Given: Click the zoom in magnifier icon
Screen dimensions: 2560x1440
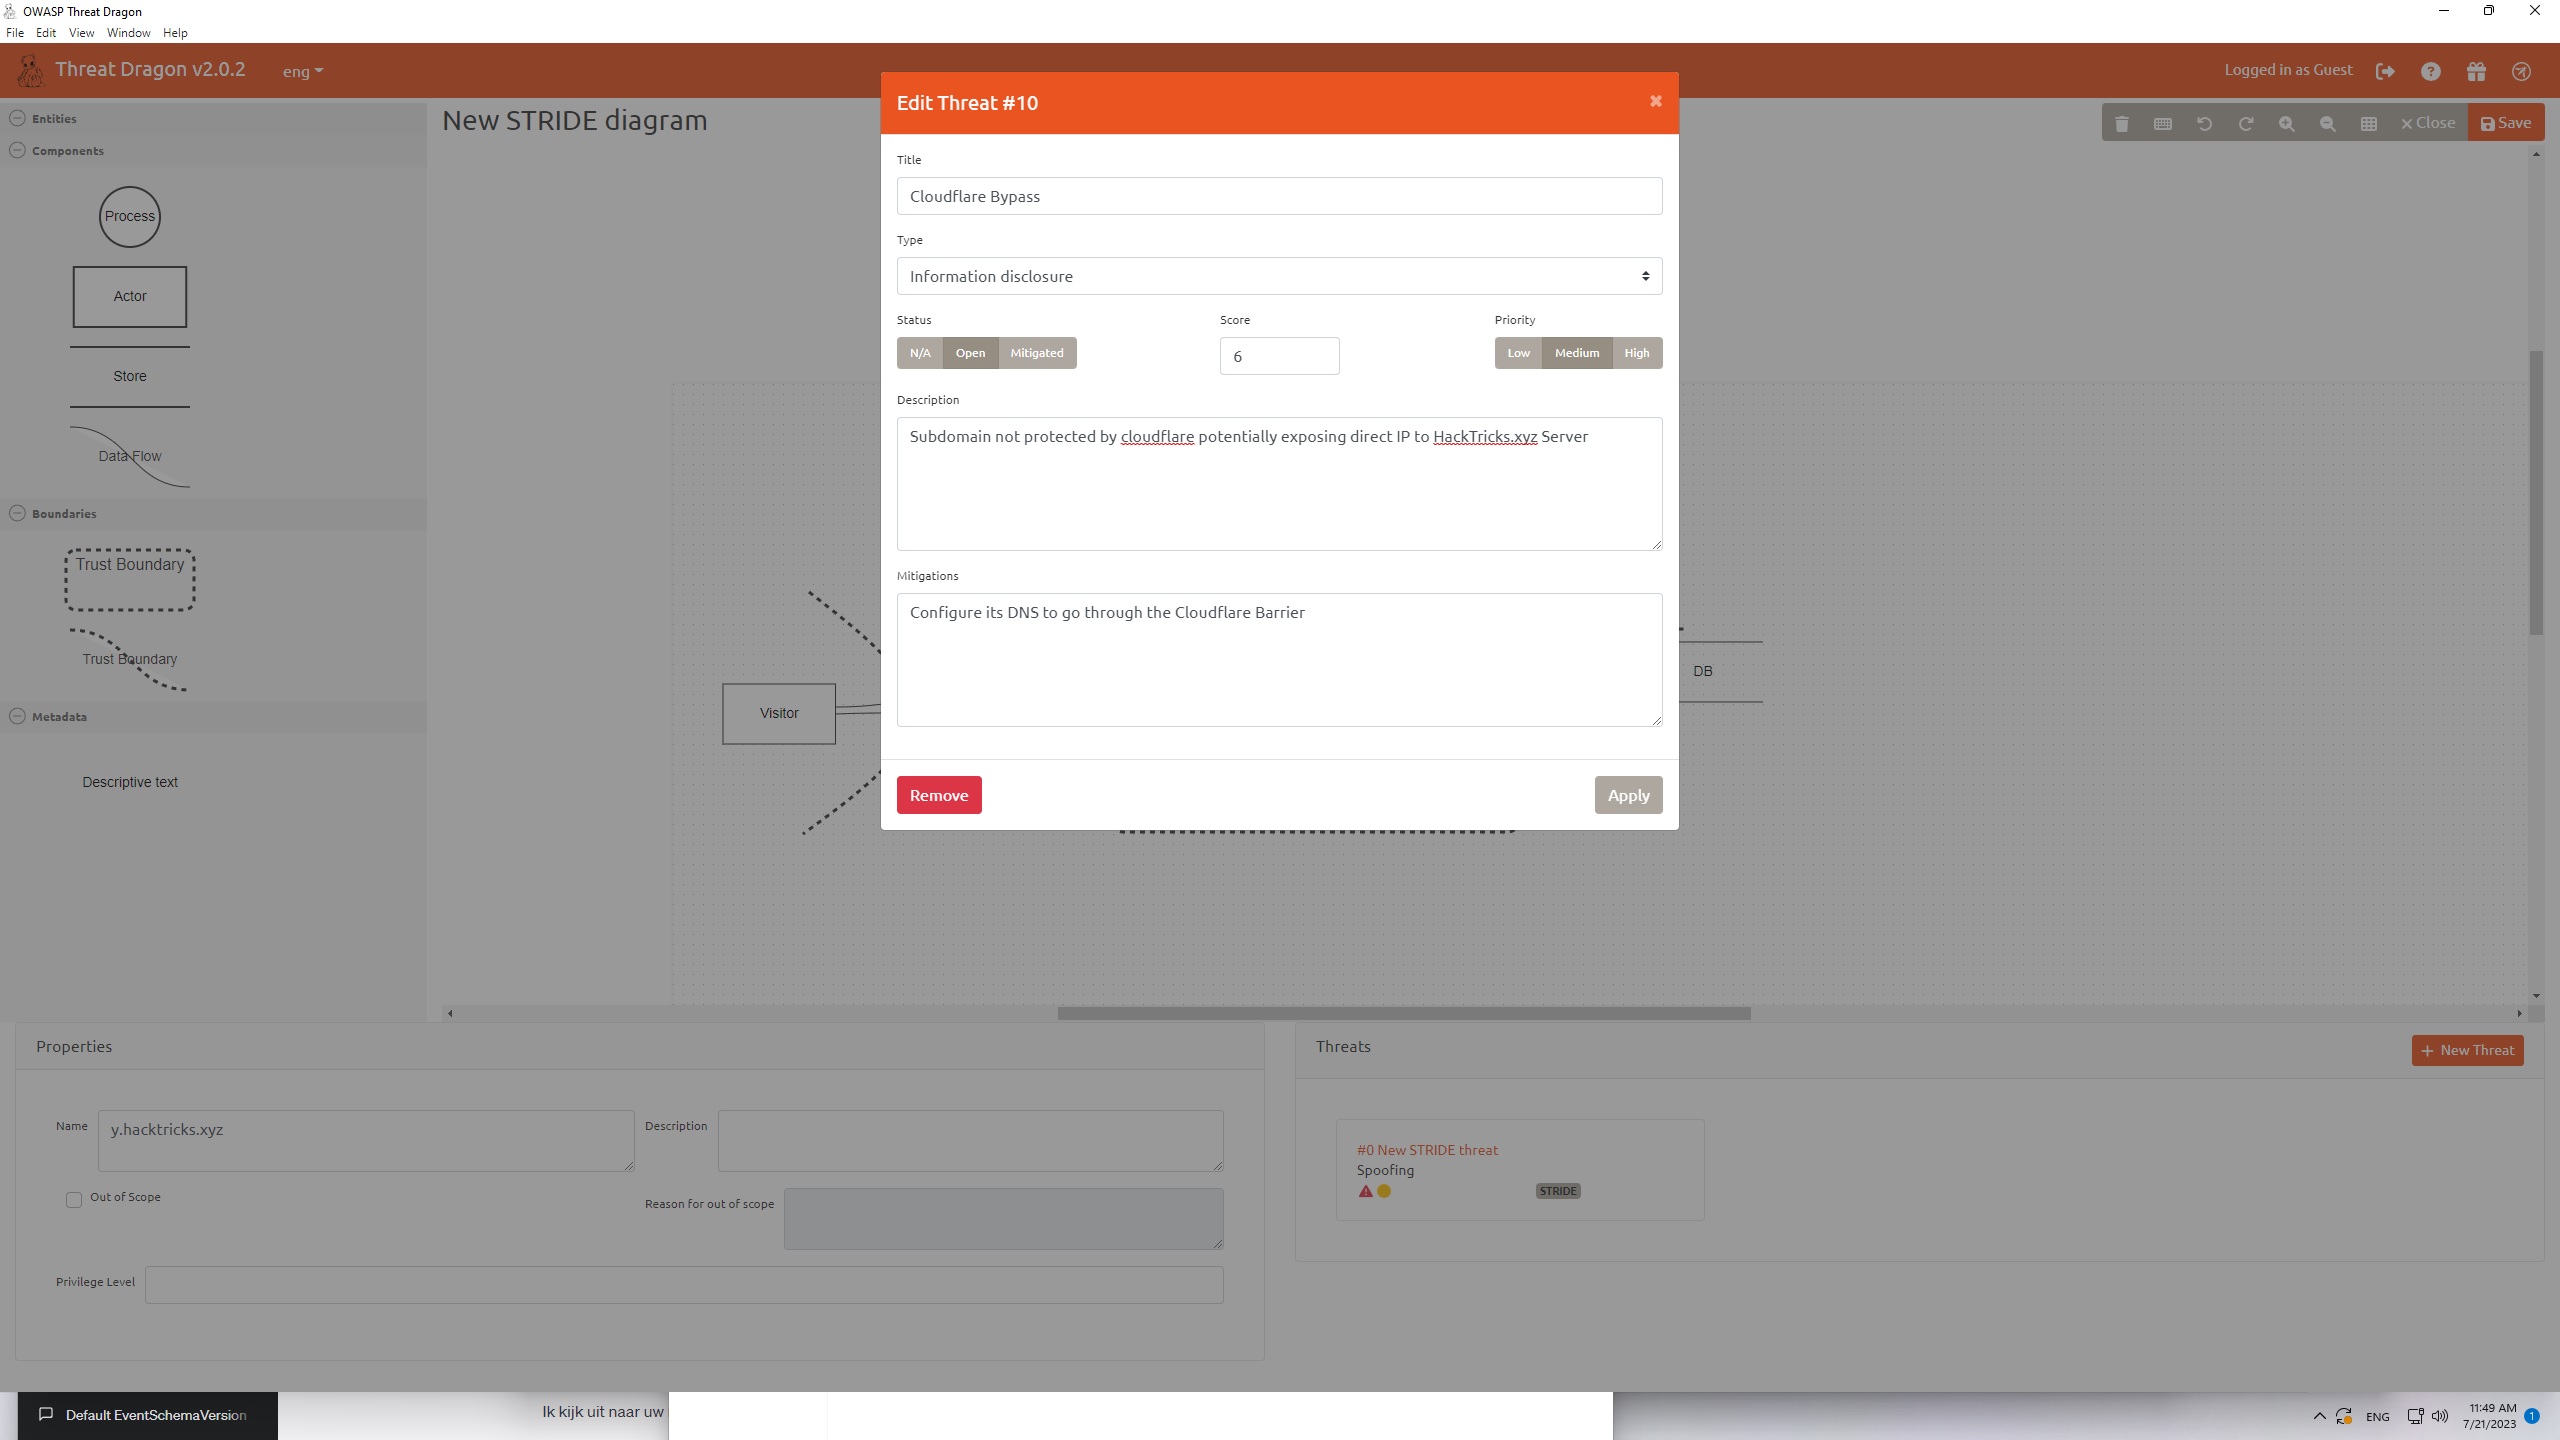Looking at the screenshot, I should point(2286,123).
